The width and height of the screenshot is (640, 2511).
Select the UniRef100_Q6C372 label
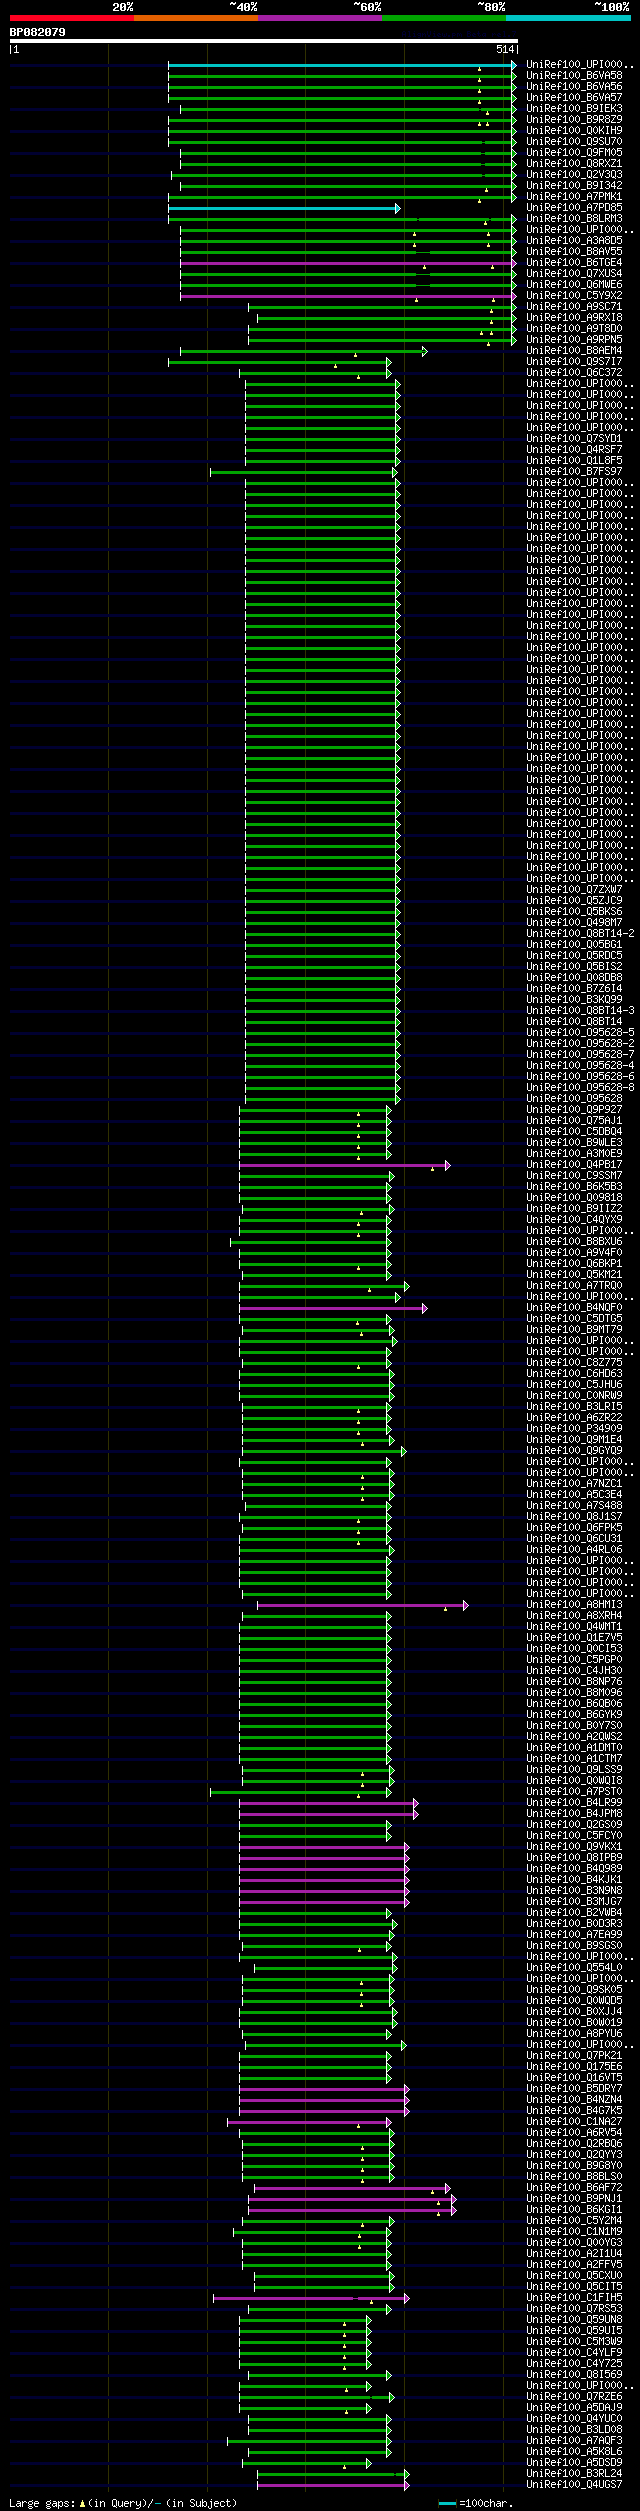click(574, 373)
